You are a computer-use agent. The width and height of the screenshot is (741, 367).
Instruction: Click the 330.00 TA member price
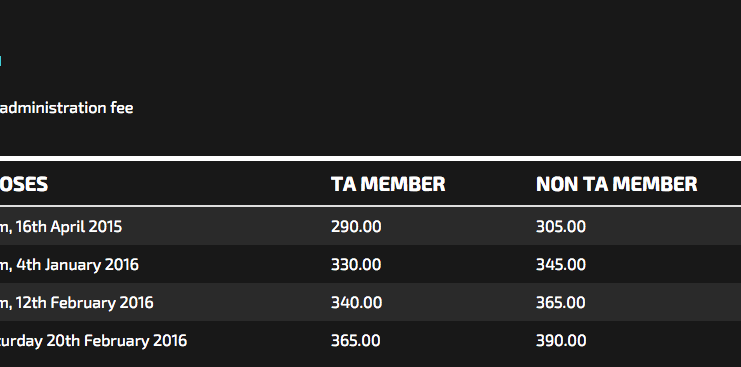[x=356, y=265]
